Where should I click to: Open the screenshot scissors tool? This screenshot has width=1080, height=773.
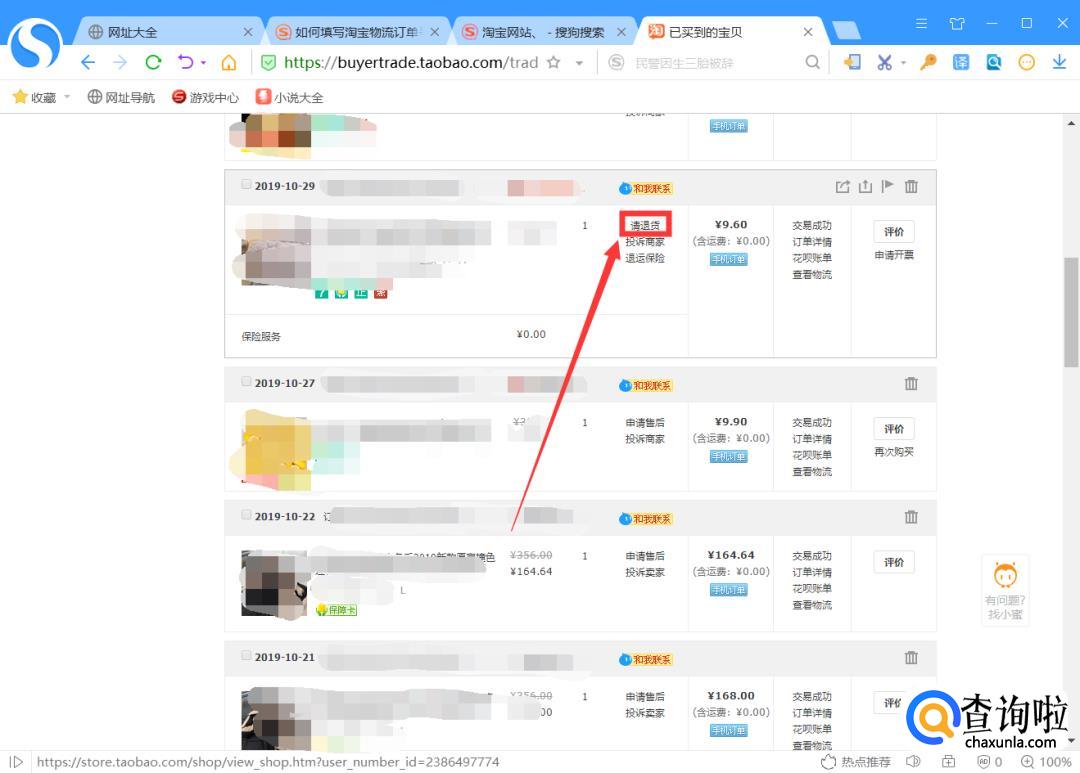tap(884, 63)
